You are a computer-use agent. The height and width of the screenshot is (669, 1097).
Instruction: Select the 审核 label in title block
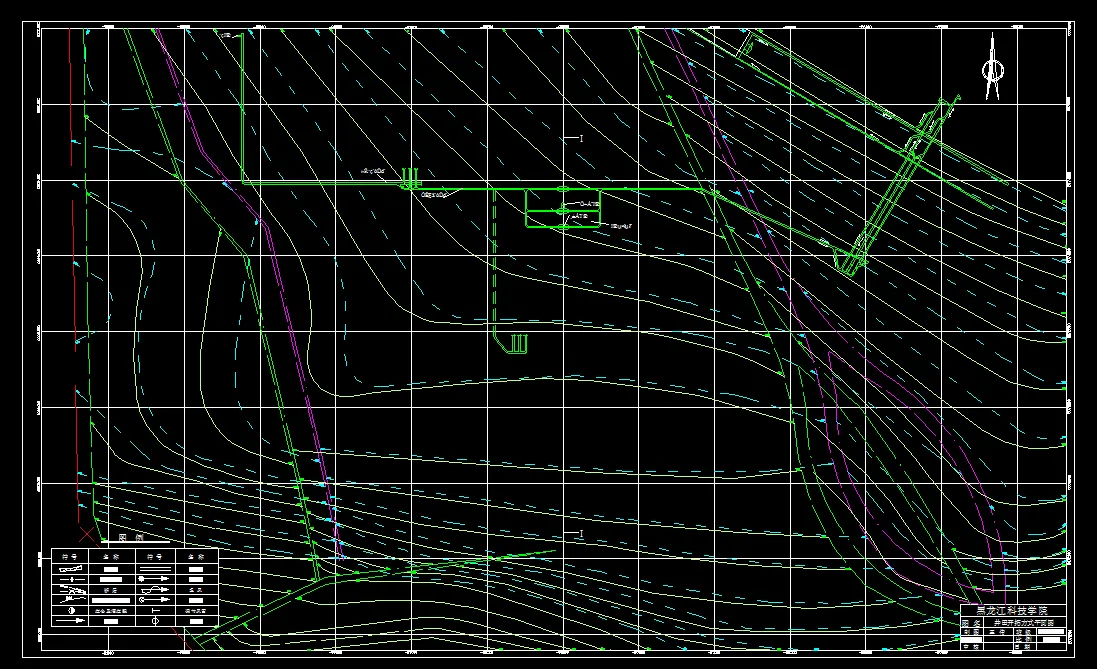(971, 647)
